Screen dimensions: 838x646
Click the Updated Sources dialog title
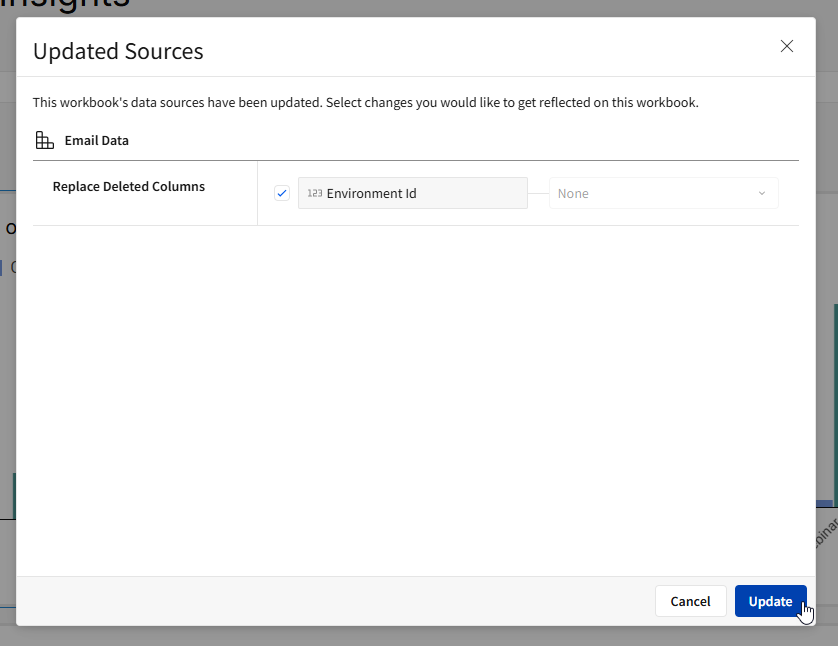click(x=118, y=51)
